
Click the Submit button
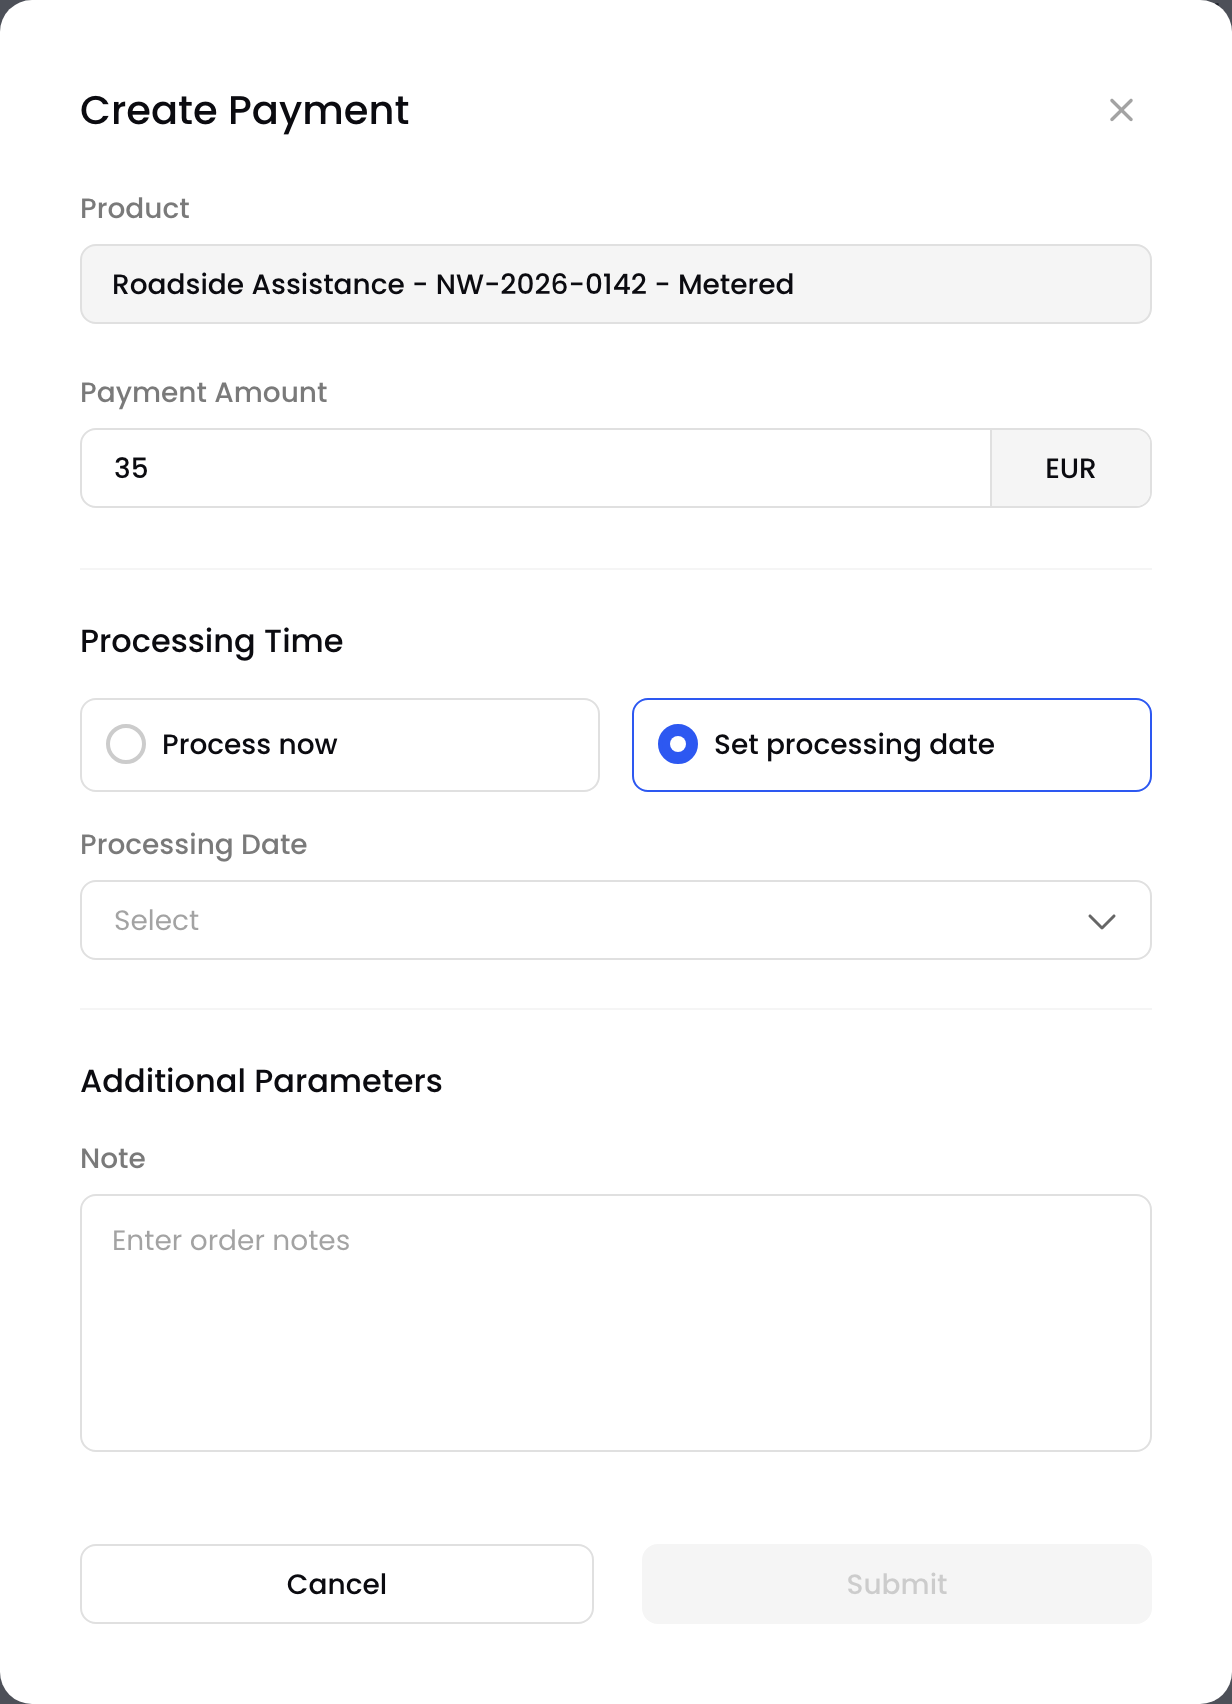pyautogui.click(x=897, y=1584)
